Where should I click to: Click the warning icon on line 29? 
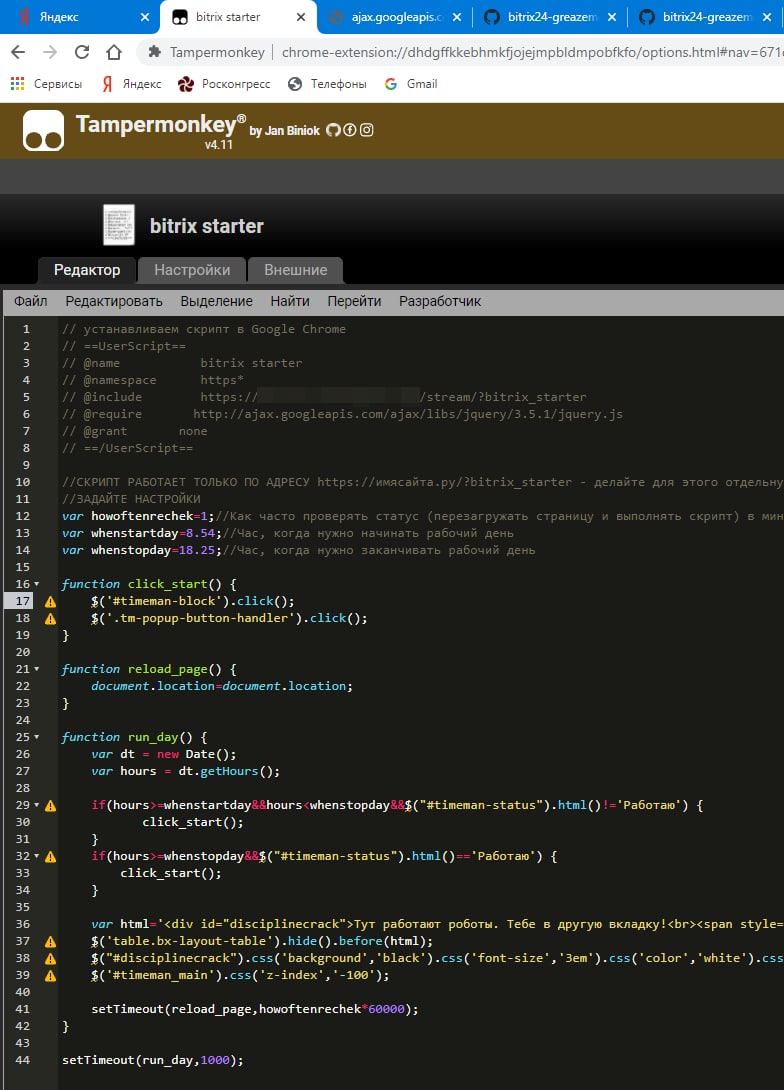(x=51, y=805)
